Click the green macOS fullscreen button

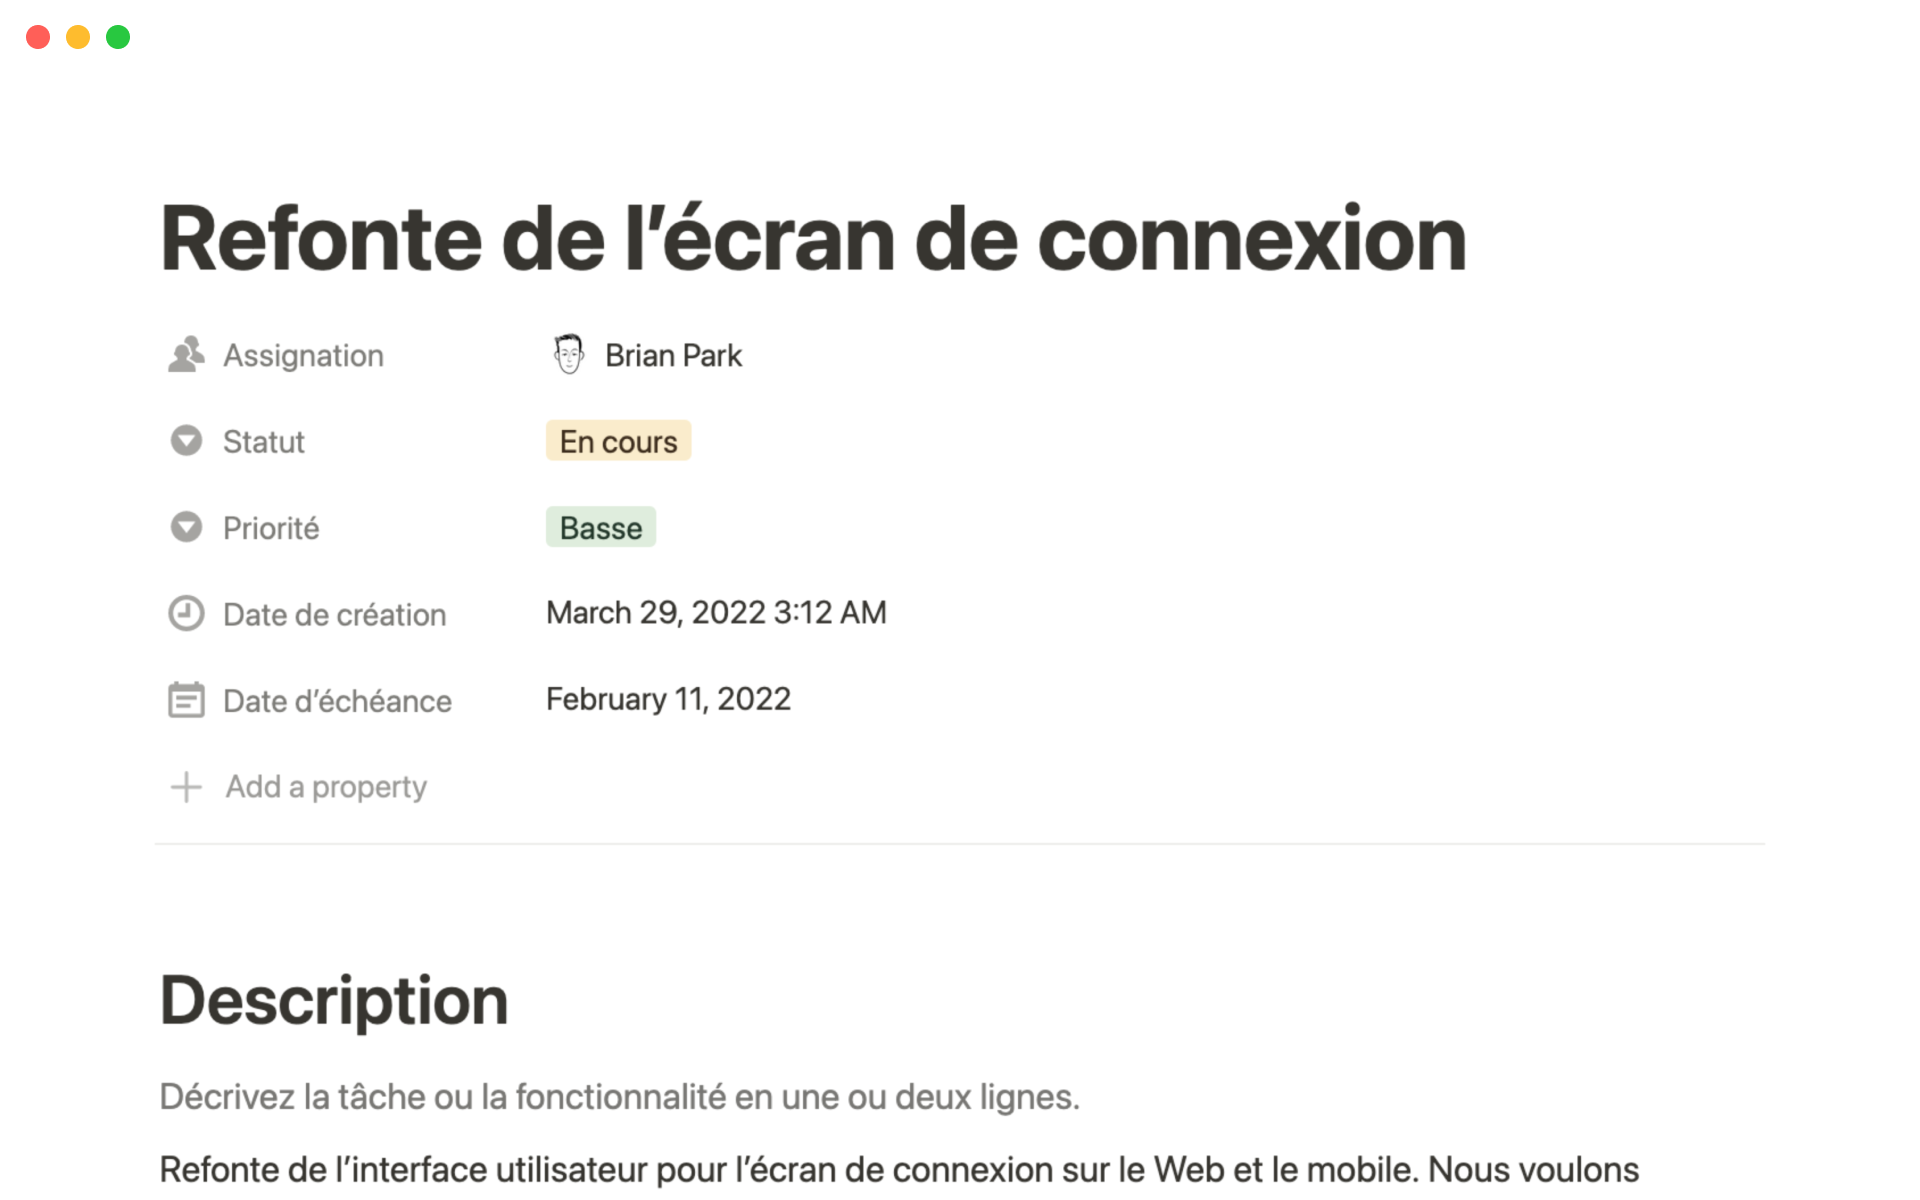[x=118, y=37]
